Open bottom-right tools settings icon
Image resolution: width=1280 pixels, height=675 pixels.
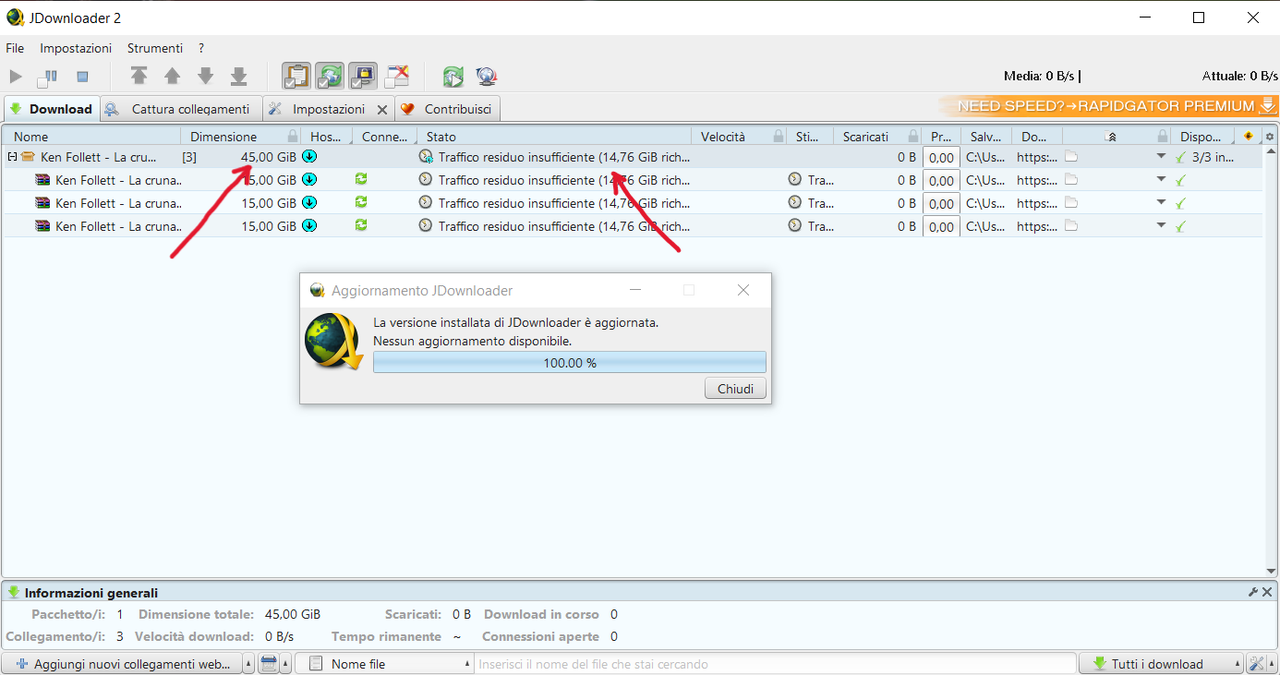pos(1257,664)
